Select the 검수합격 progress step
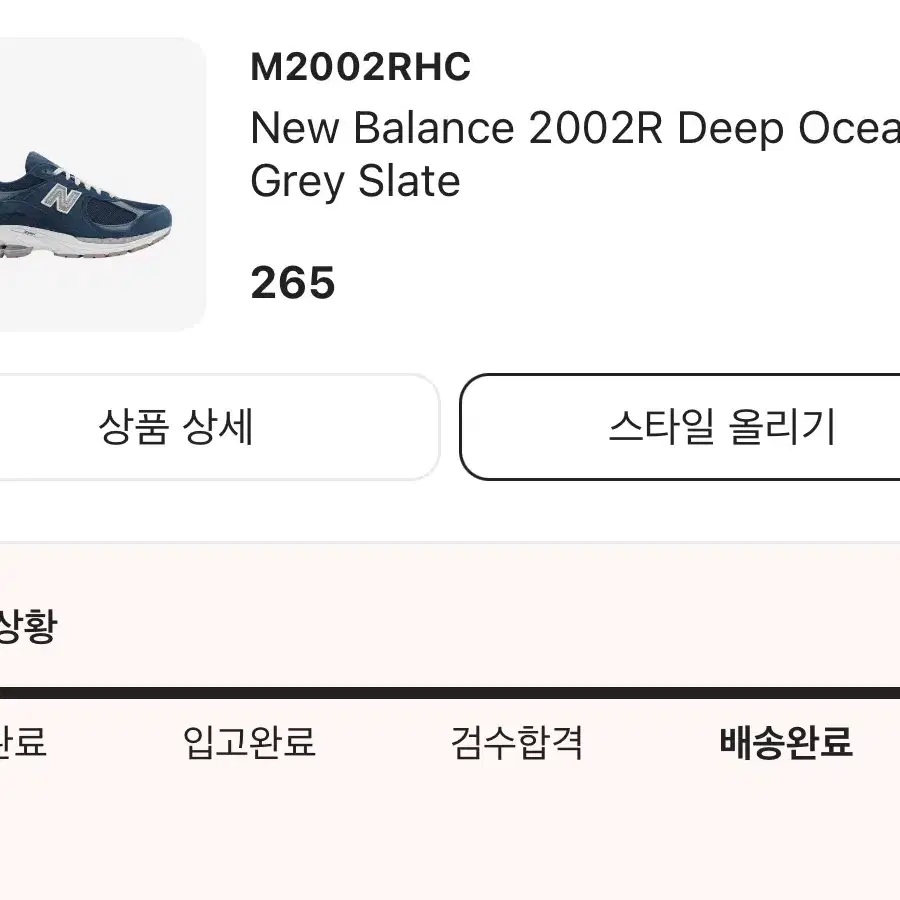 point(517,742)
